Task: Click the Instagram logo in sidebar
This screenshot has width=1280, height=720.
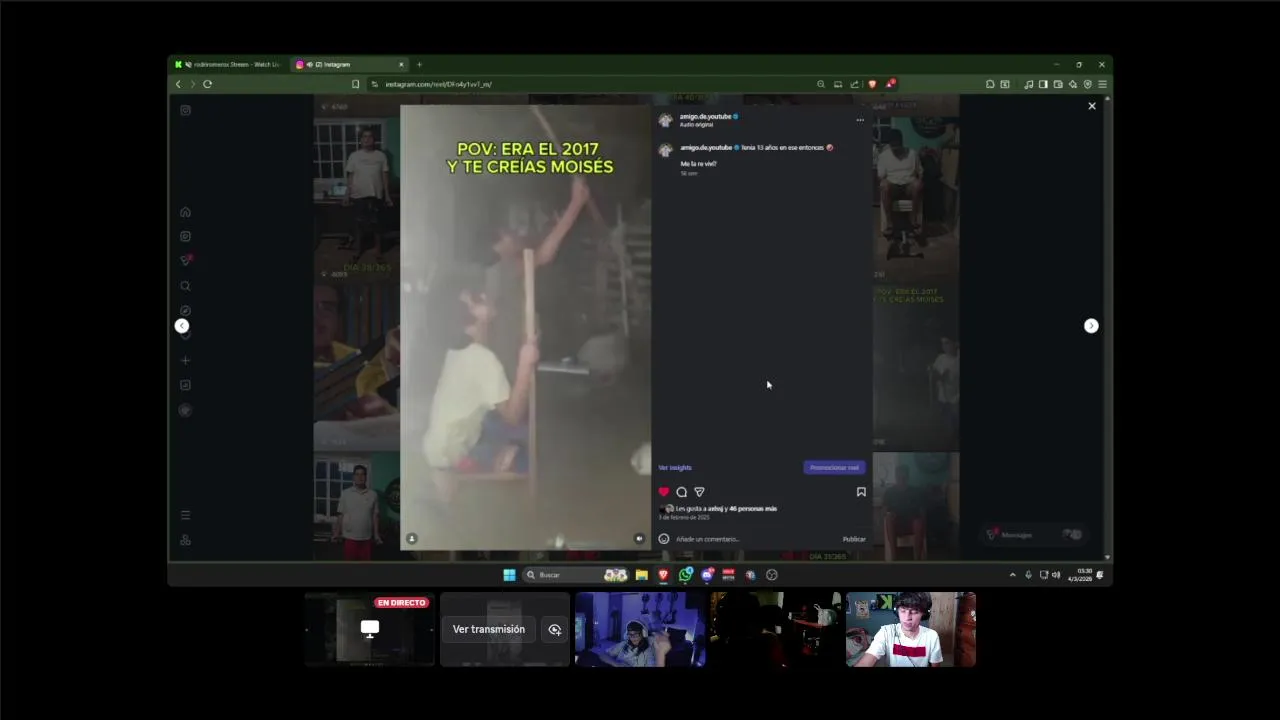Action: coord(185,110)
